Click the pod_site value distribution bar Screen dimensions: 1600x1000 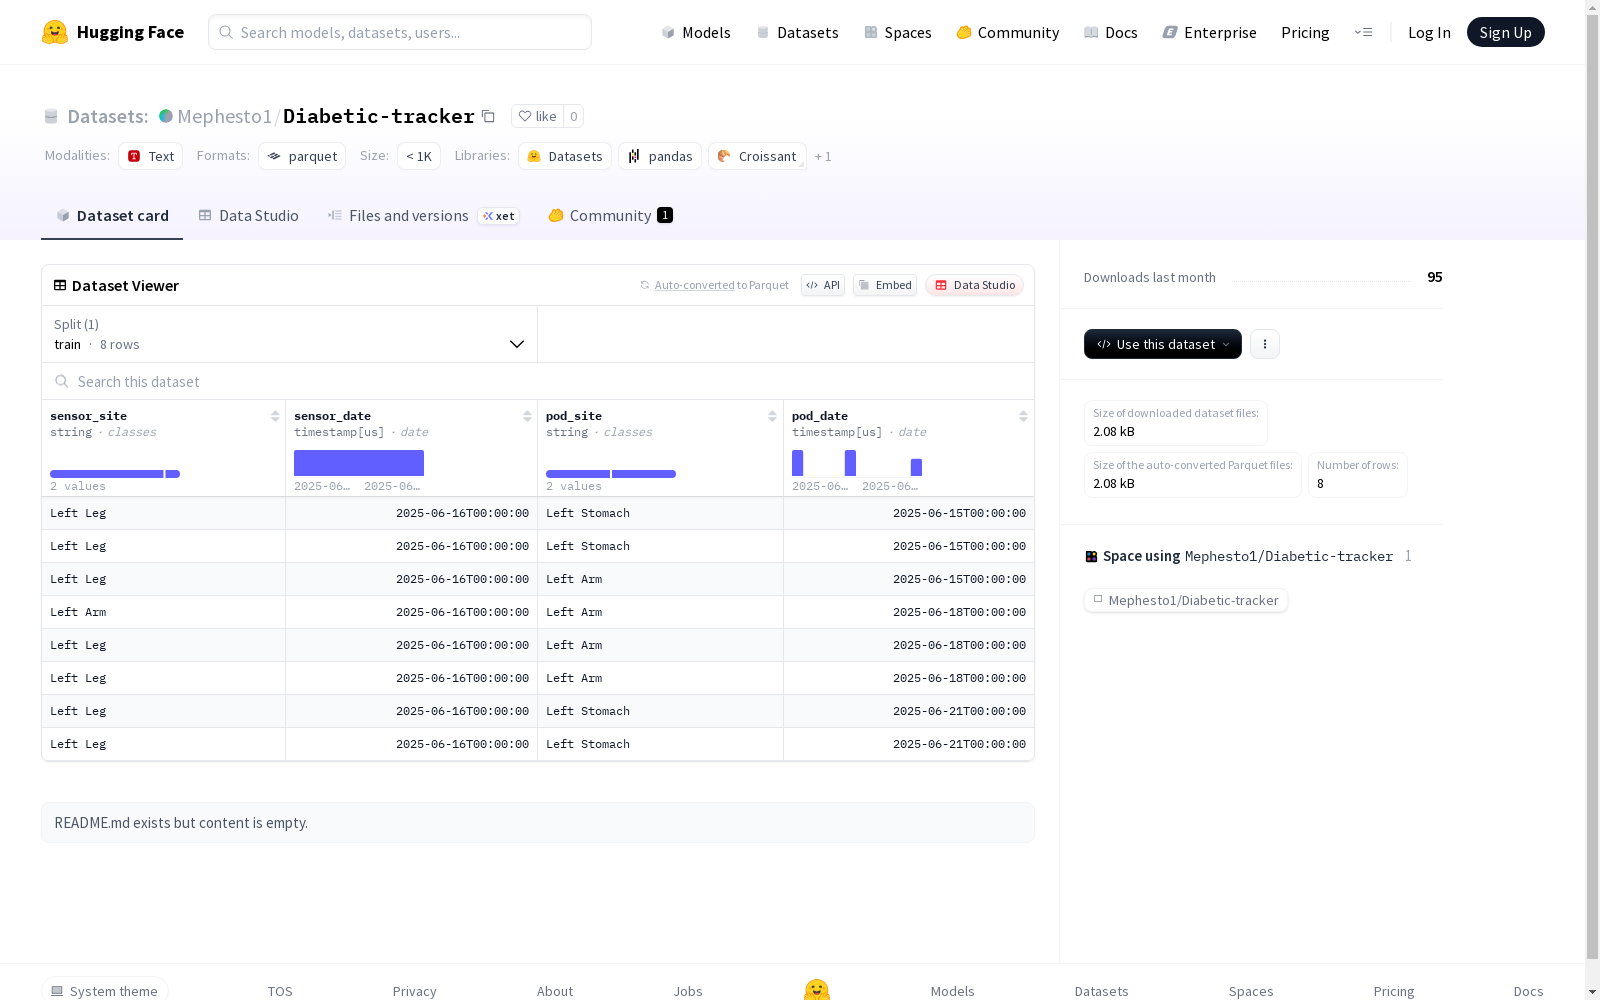click(x=611, y=474)
